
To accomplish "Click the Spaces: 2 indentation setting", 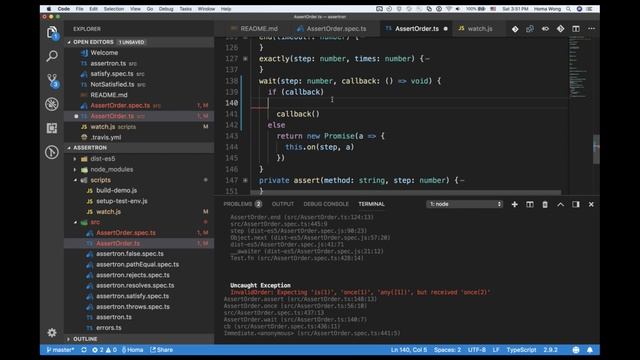I will [x=447, y=350].
